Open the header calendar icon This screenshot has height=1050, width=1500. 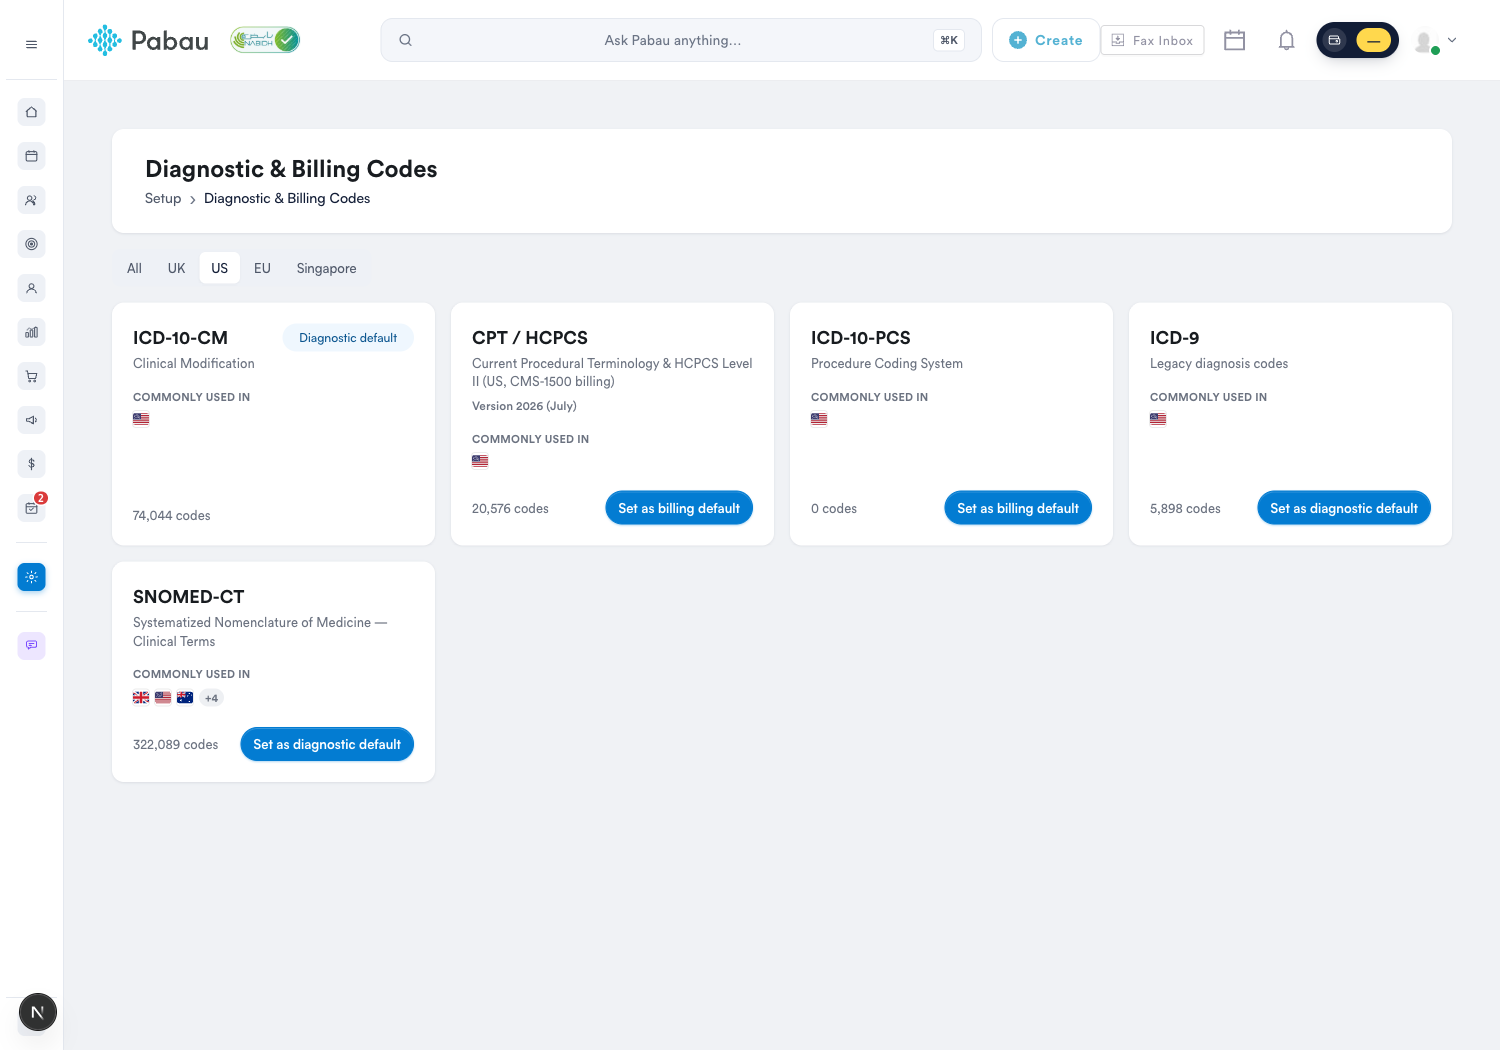1234,40
